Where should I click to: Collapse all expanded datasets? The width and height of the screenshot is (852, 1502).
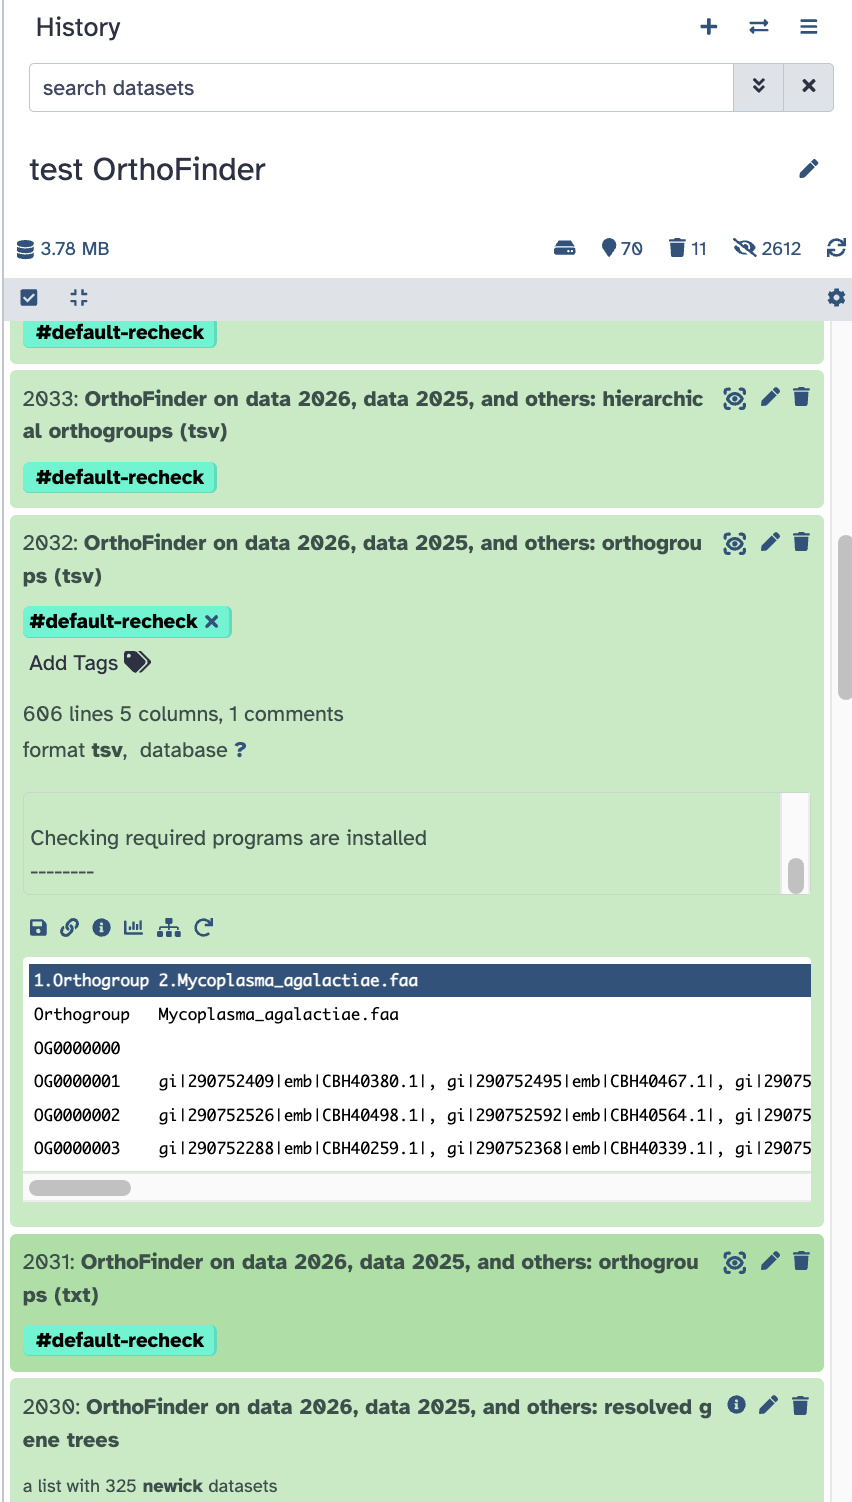point(79,297)
